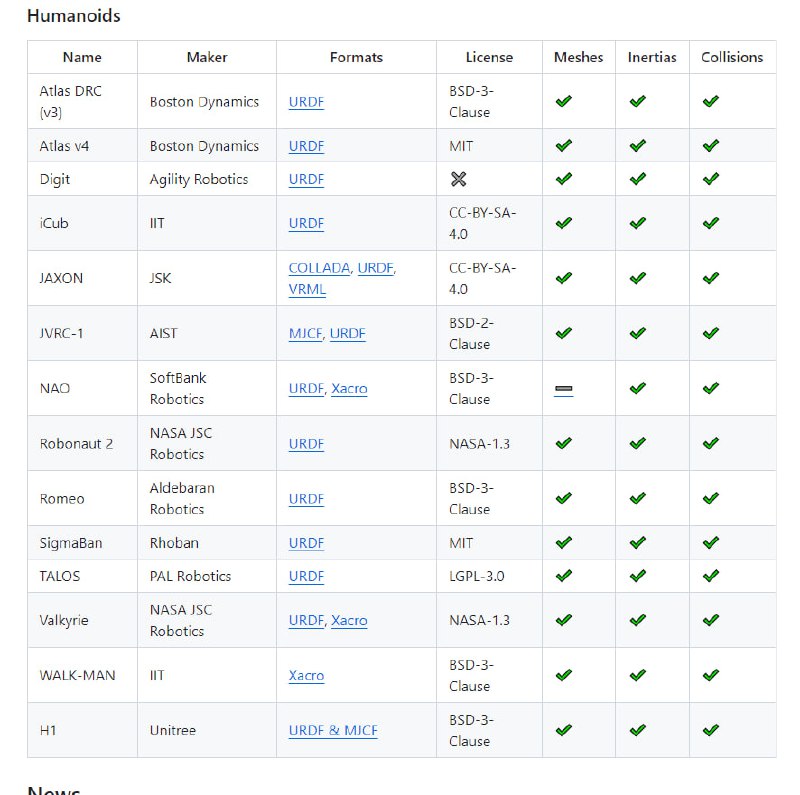Click the Digit license cross icon

coord(459,179)
